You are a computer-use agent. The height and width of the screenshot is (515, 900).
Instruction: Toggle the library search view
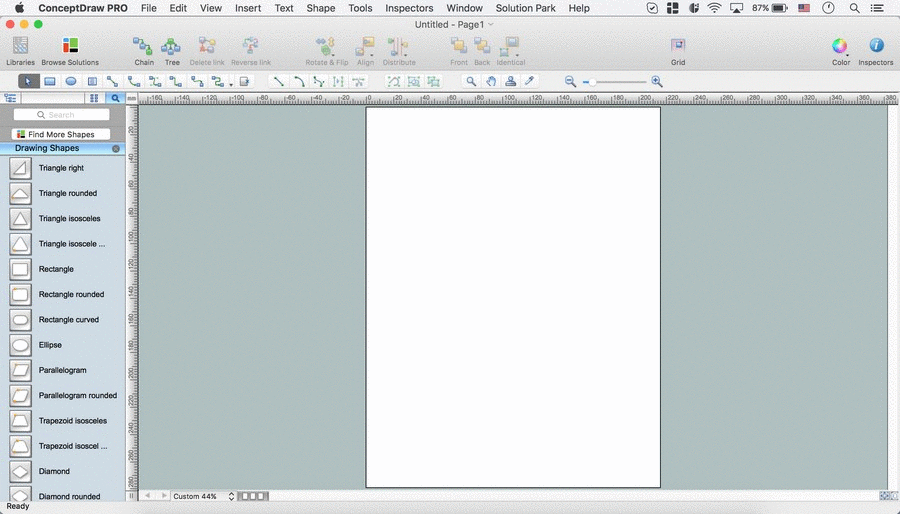coord(115,98)
